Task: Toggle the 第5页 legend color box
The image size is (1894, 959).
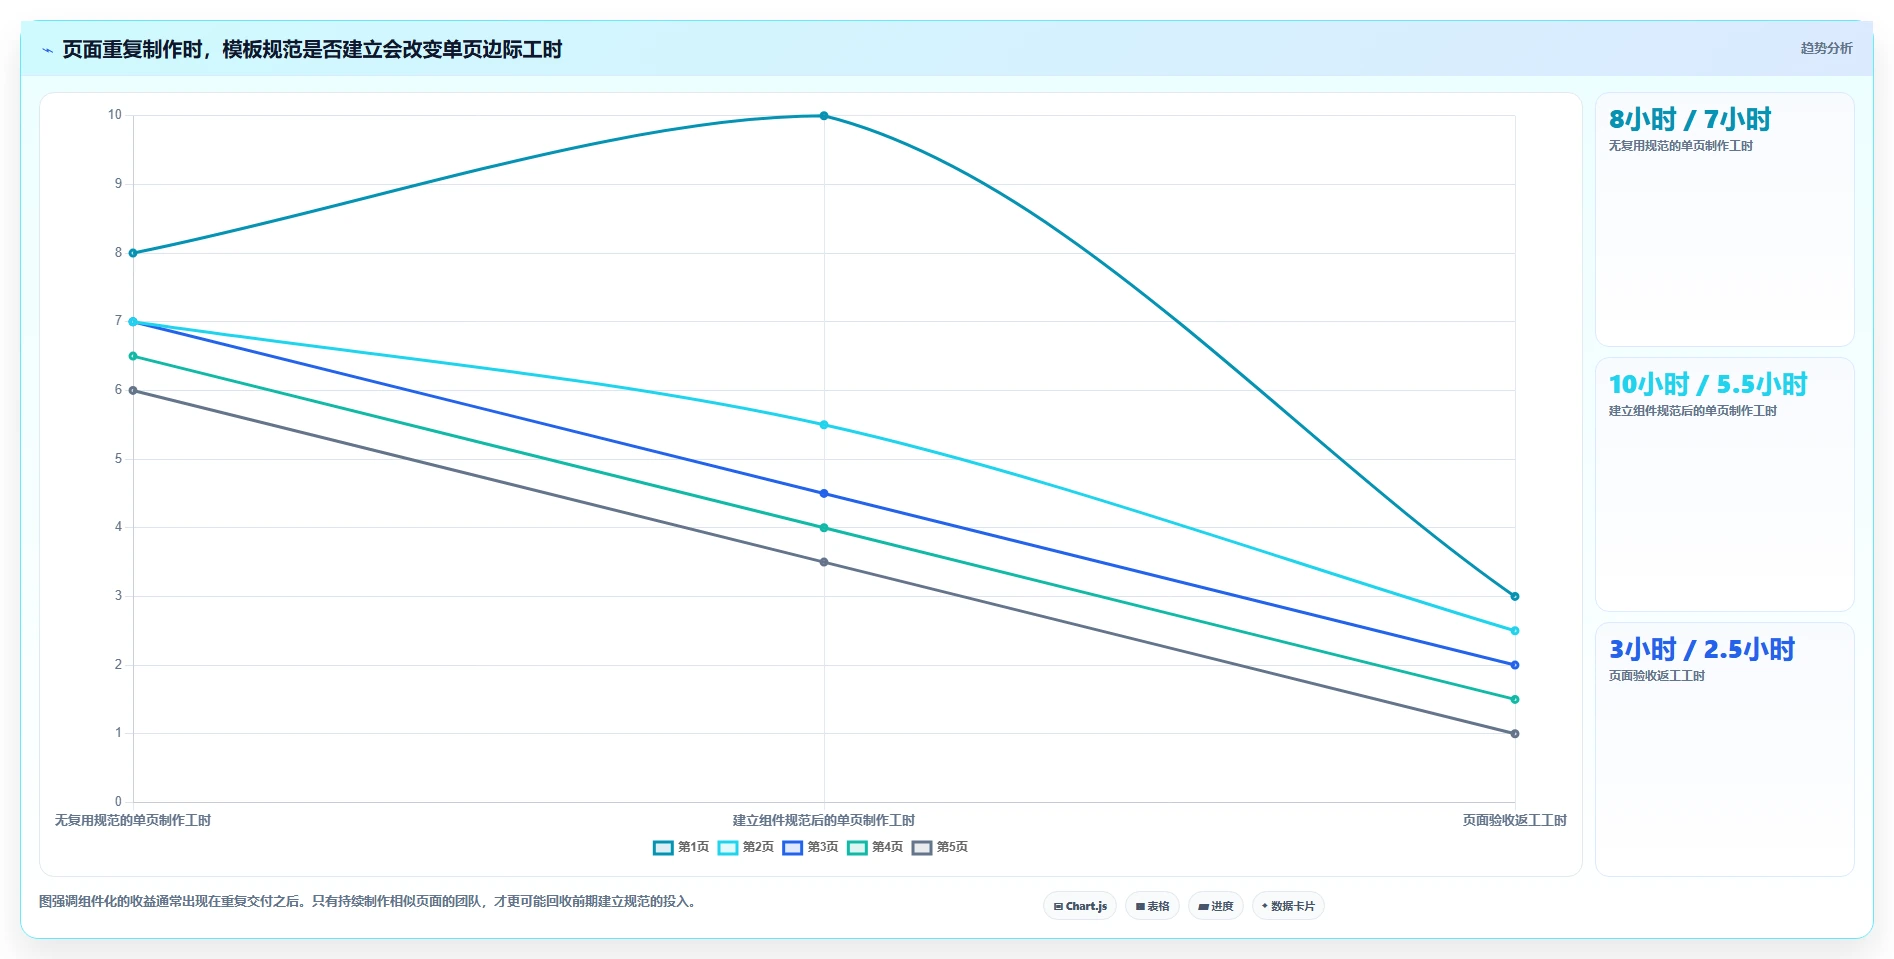Action: (x=922, y=848)
